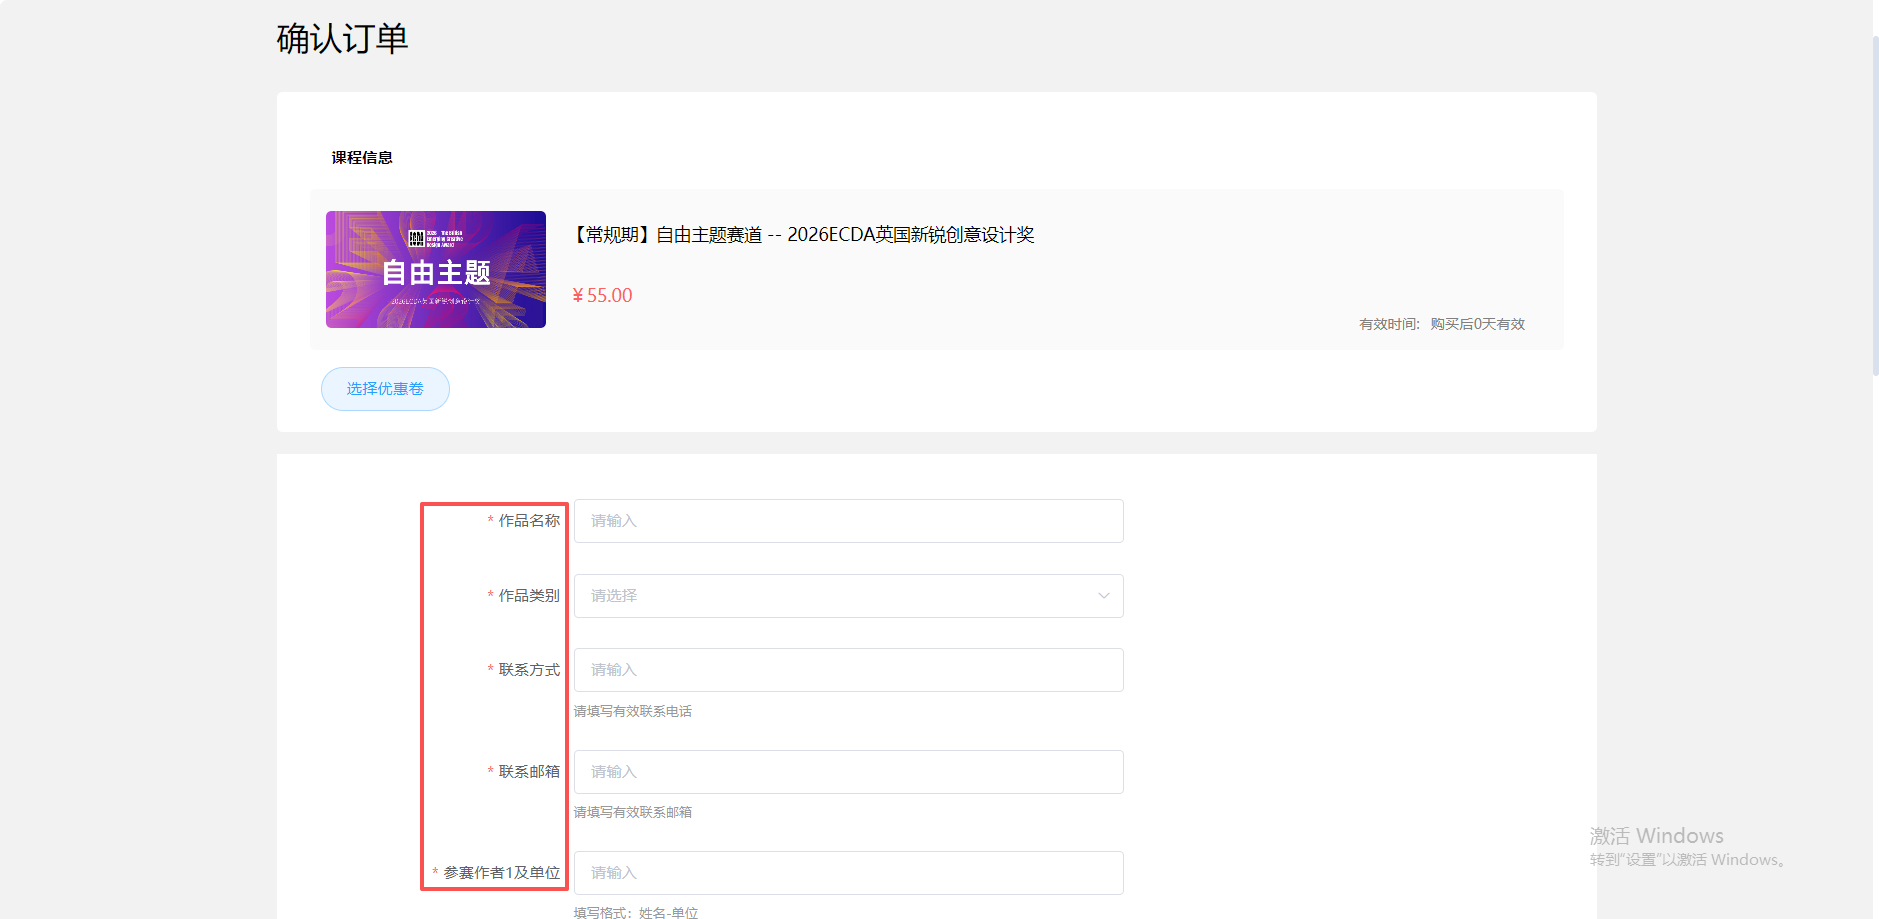Click the dropdown chevron in 作品类别 field
Screen dimensions: 1879x919
(x=1103, y=596)
